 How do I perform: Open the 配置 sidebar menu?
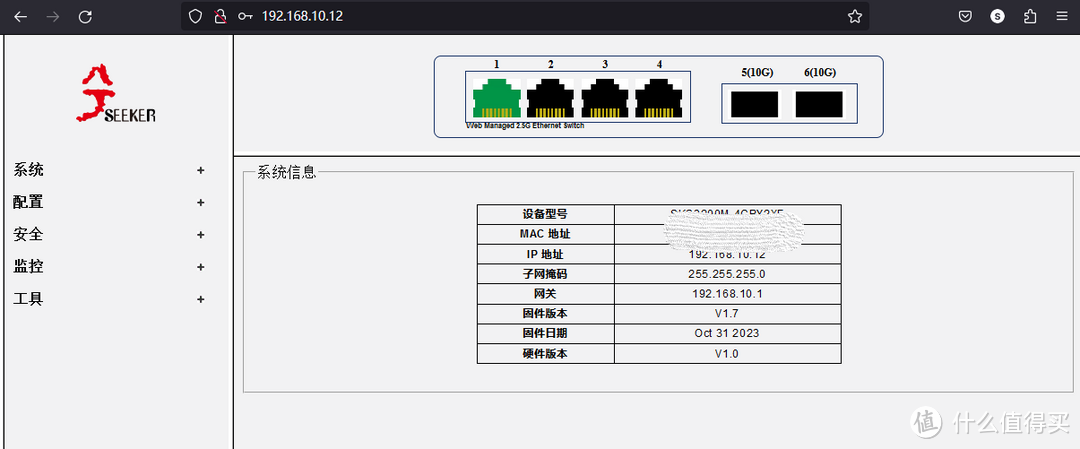[28, 202]
